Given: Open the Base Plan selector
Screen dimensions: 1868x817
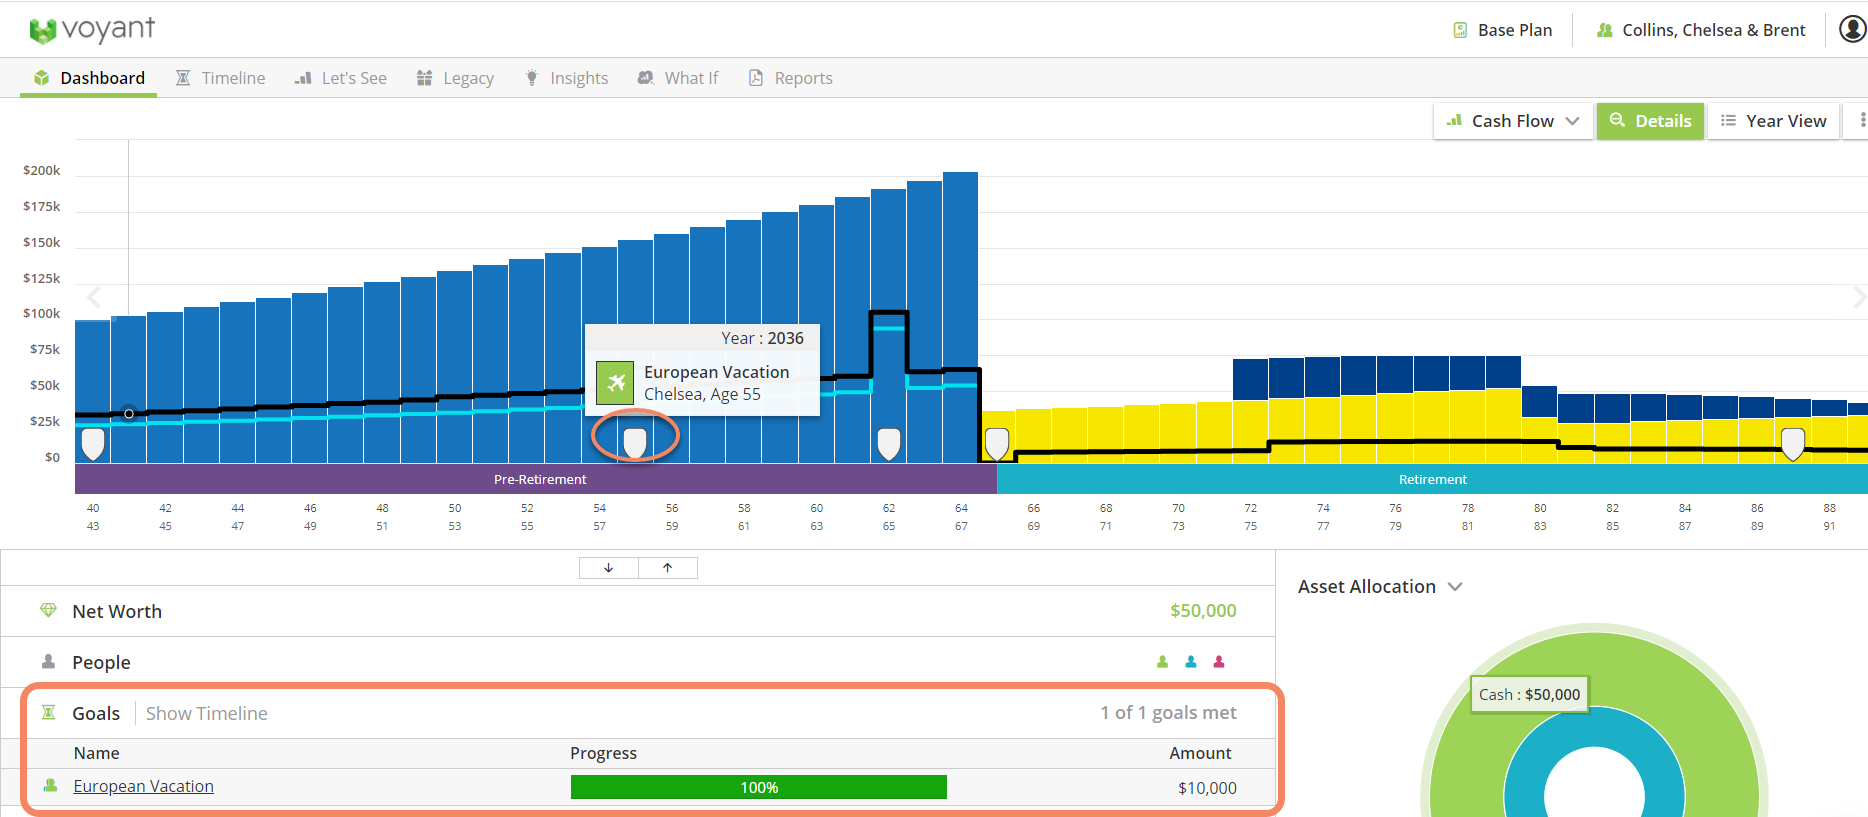Looking at the screenshot, I should coord(1503,30).
